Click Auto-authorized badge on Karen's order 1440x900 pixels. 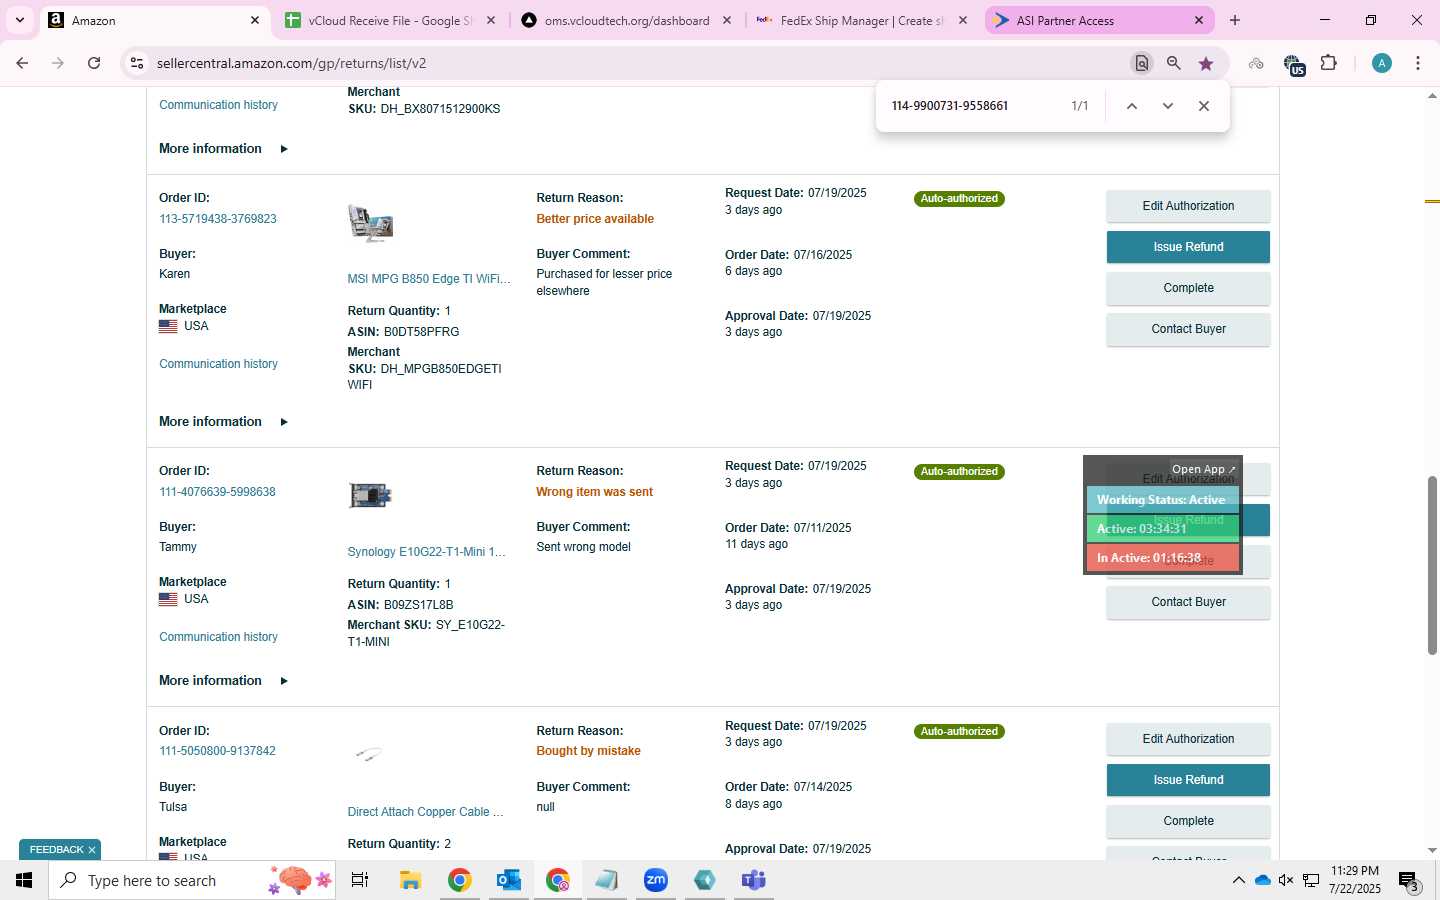(959, 199)
